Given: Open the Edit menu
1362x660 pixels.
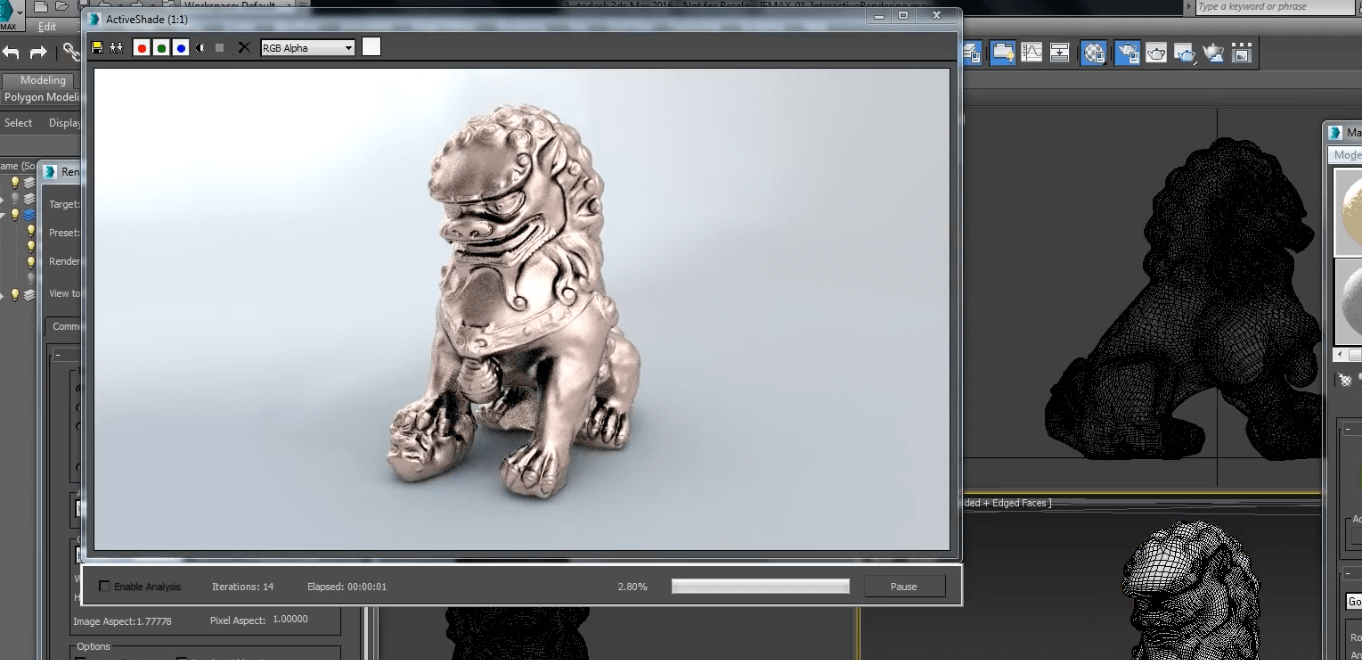Looking at the screenshot, I should click(x=47, y=27).
